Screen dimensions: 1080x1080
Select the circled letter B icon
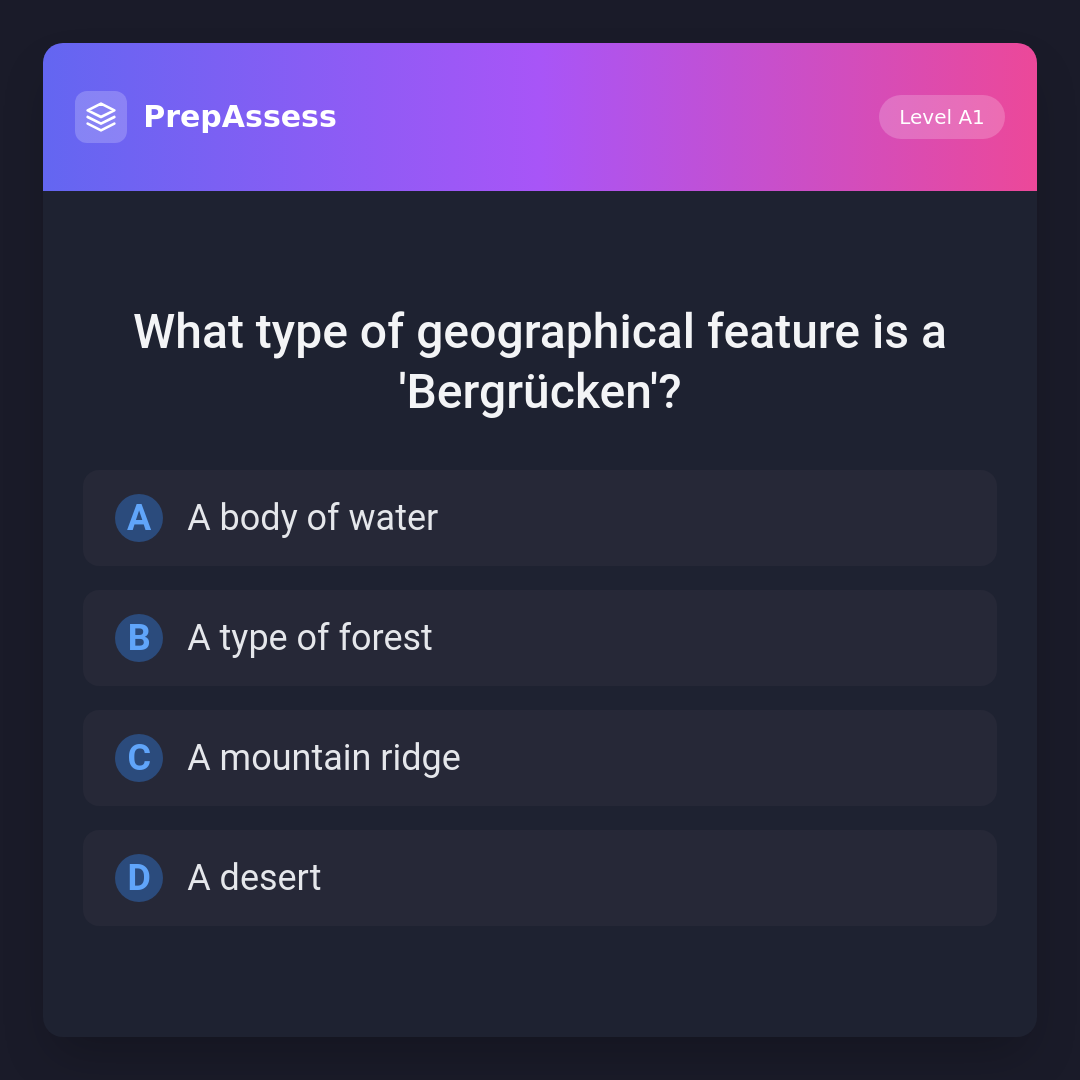pos(139,638)
